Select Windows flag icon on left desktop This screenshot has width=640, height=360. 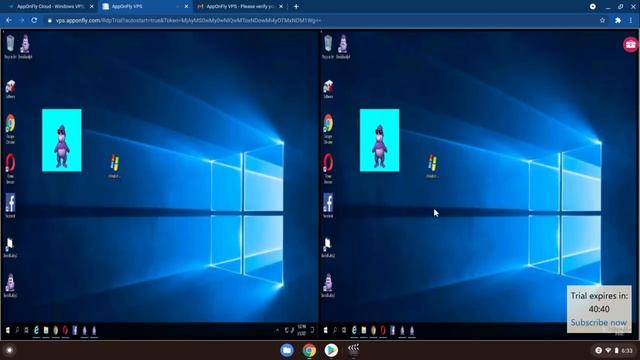coord(115,166)
